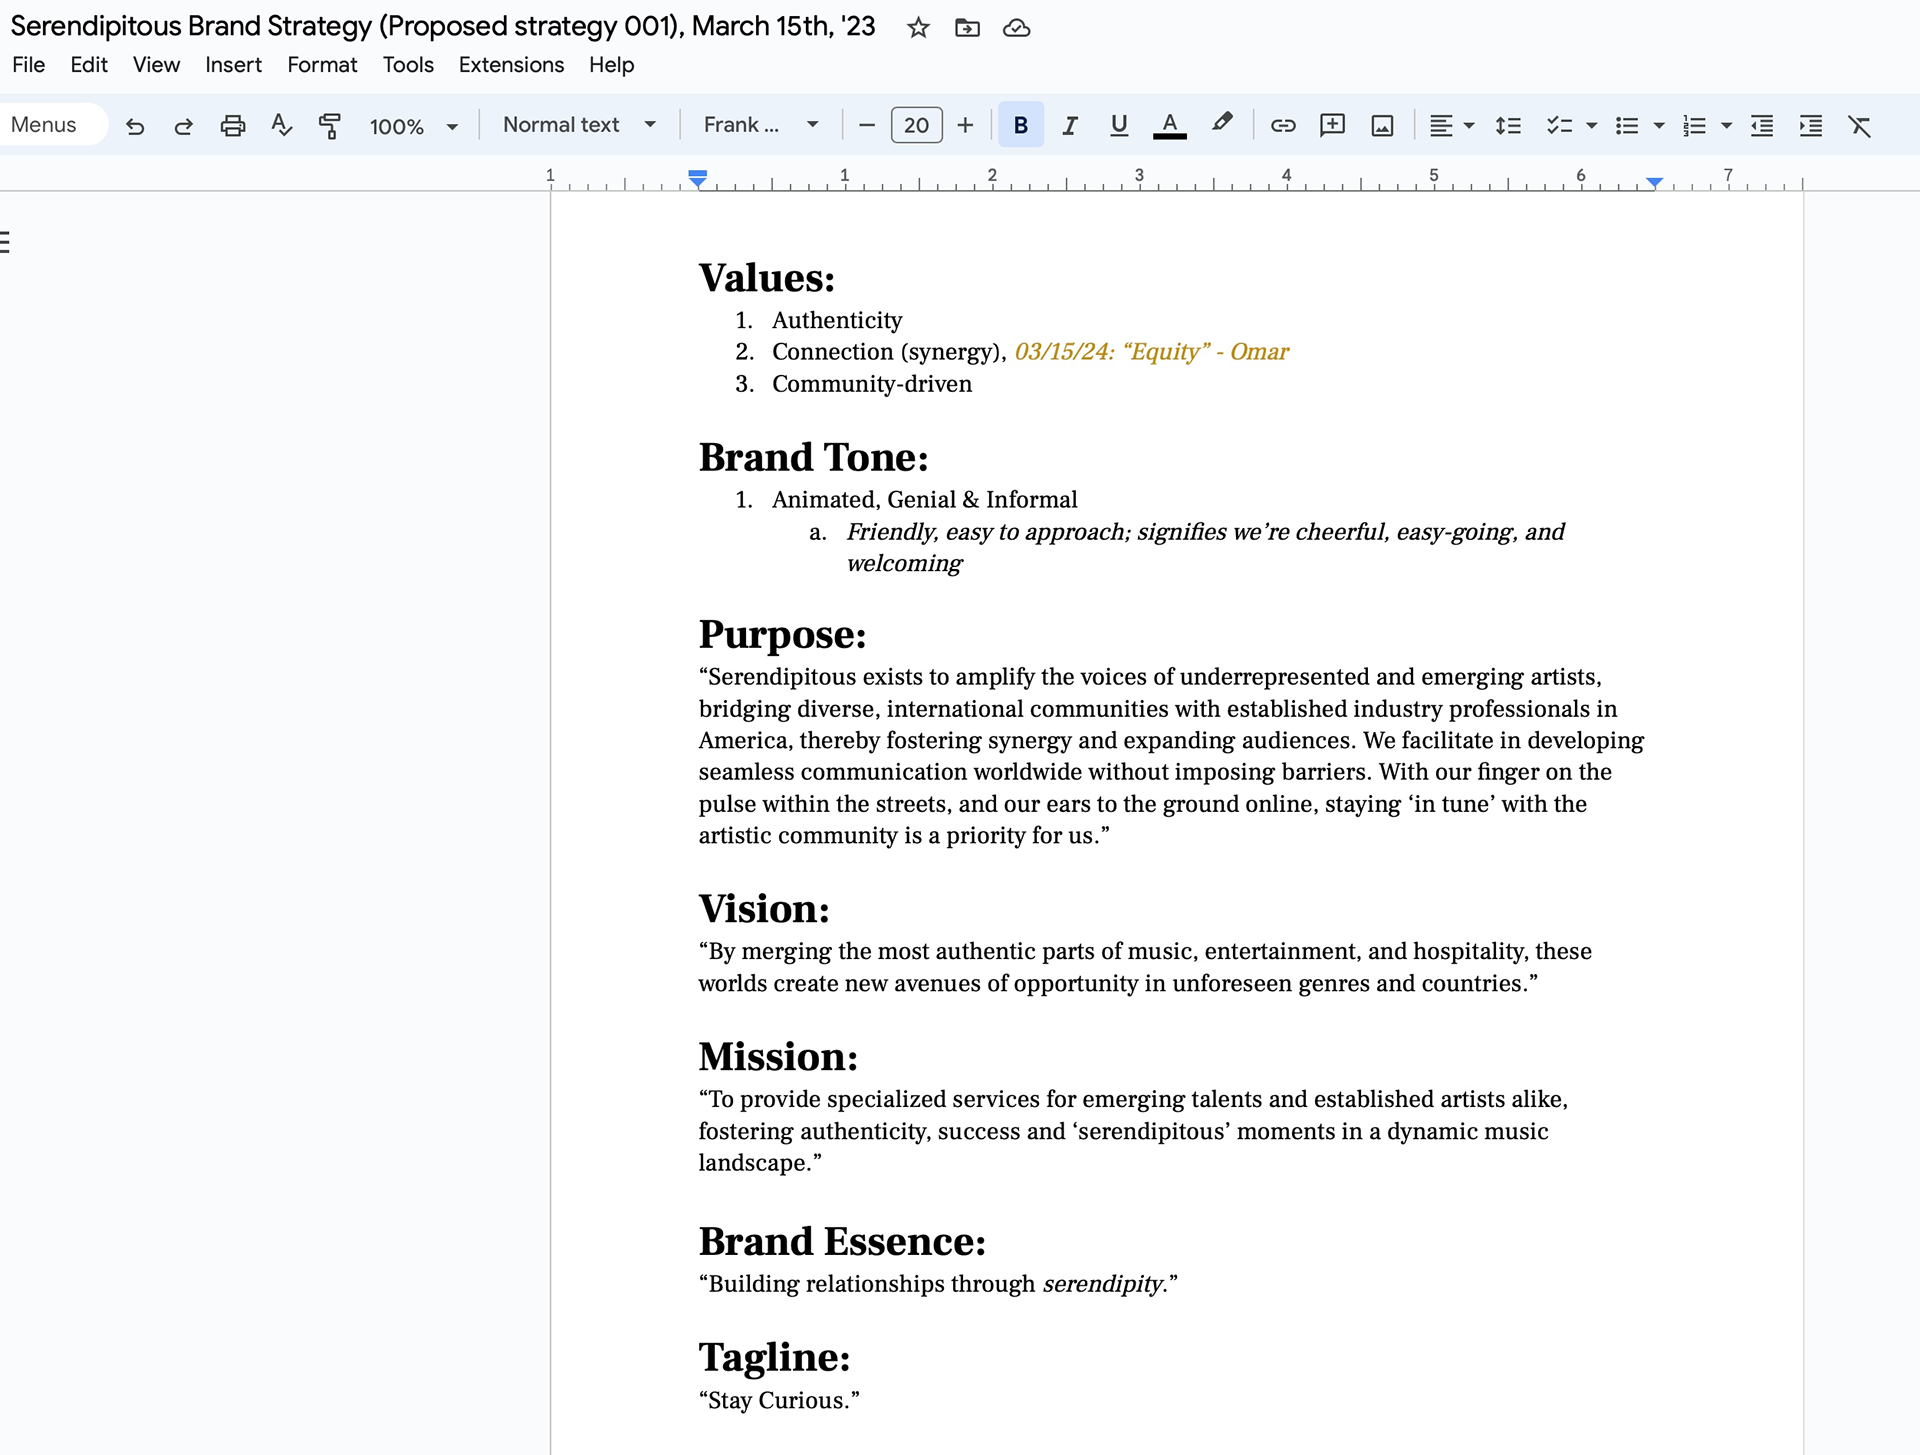The width and height of the screenshot is (1920, 1455).
Task: Click the insert image icon
Action: 1382,126
